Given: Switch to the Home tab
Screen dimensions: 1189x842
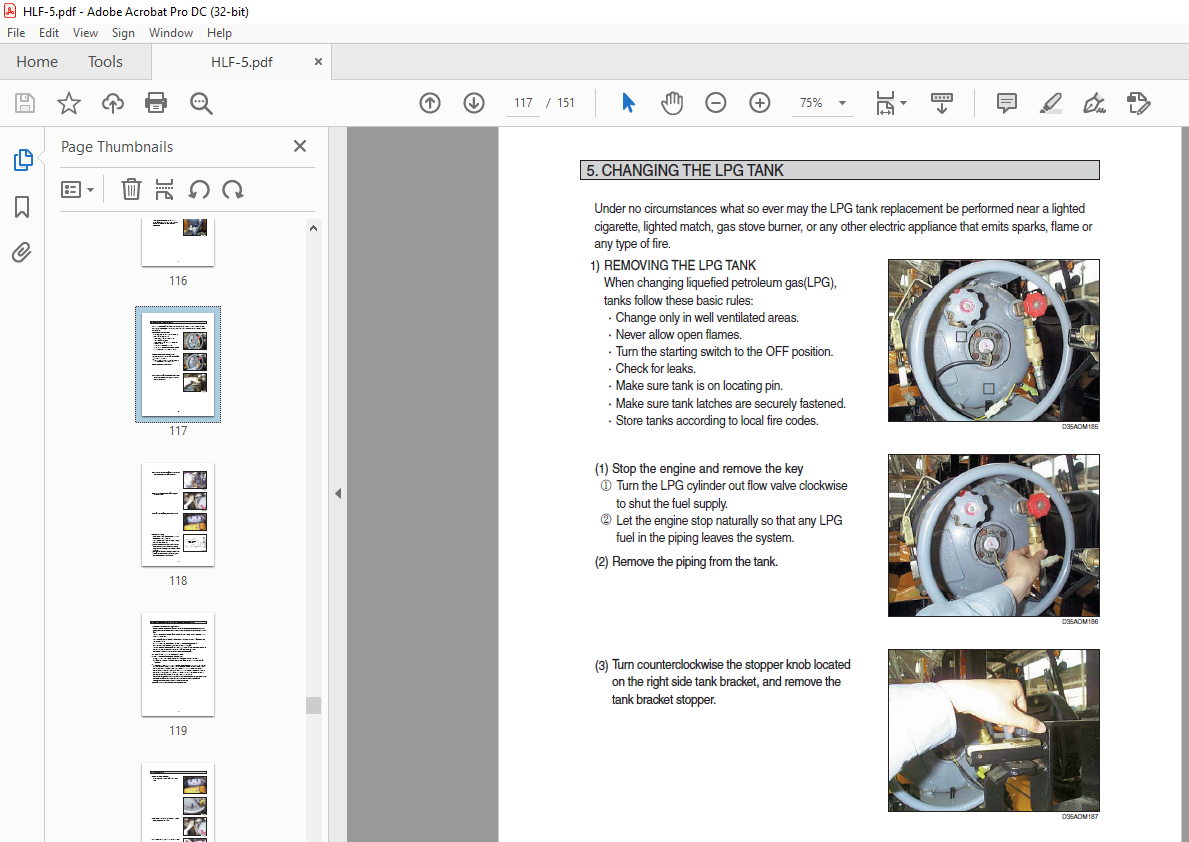Looking at the screenshot, I should tap(37, 61).
